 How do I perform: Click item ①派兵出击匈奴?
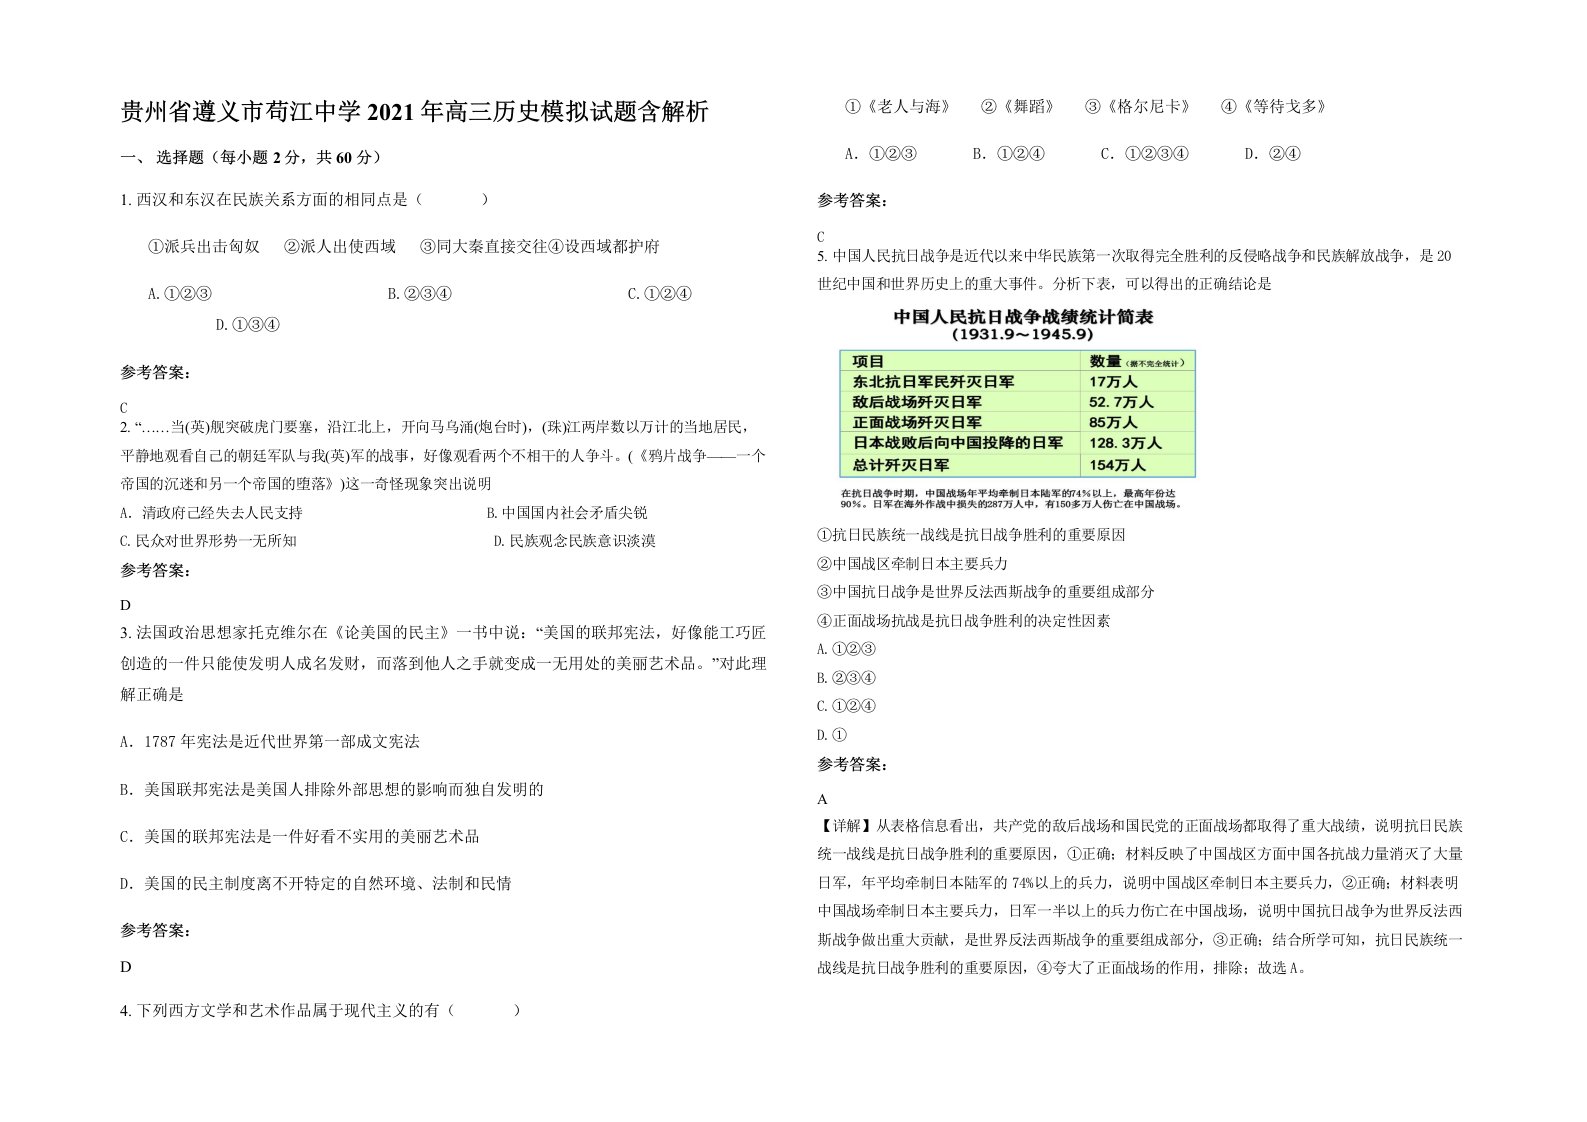[x=204, y=246]
